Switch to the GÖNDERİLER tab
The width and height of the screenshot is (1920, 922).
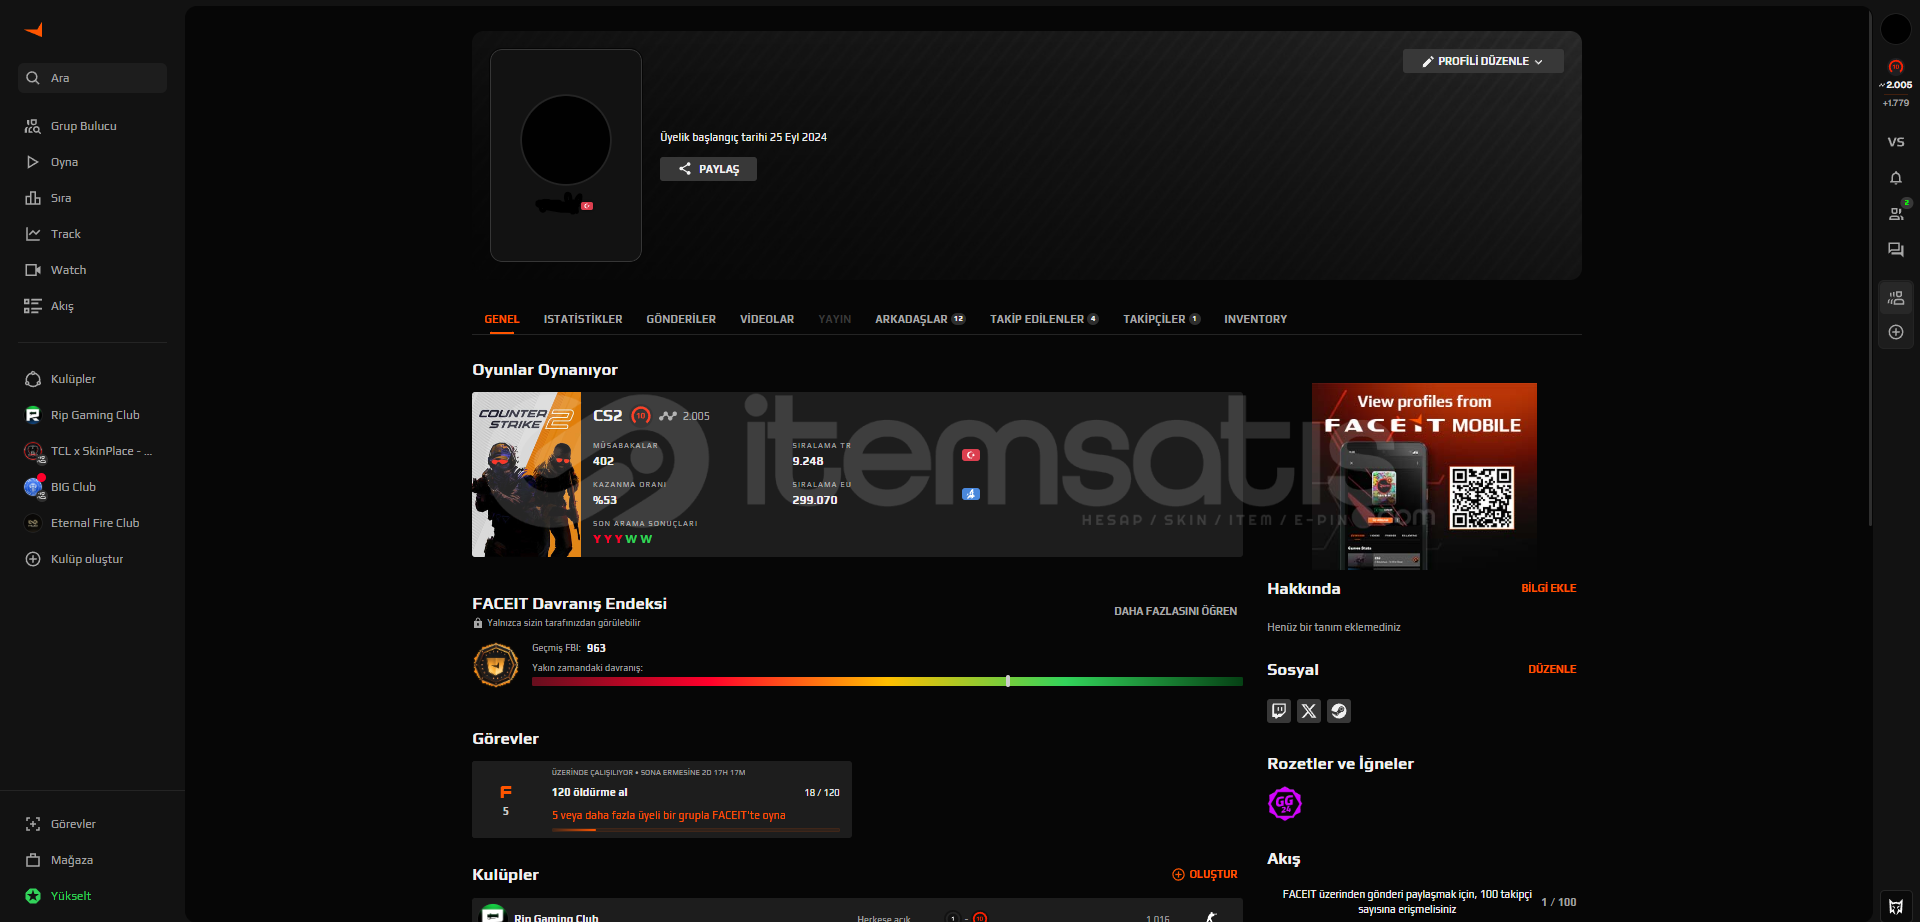click(681, 320)
